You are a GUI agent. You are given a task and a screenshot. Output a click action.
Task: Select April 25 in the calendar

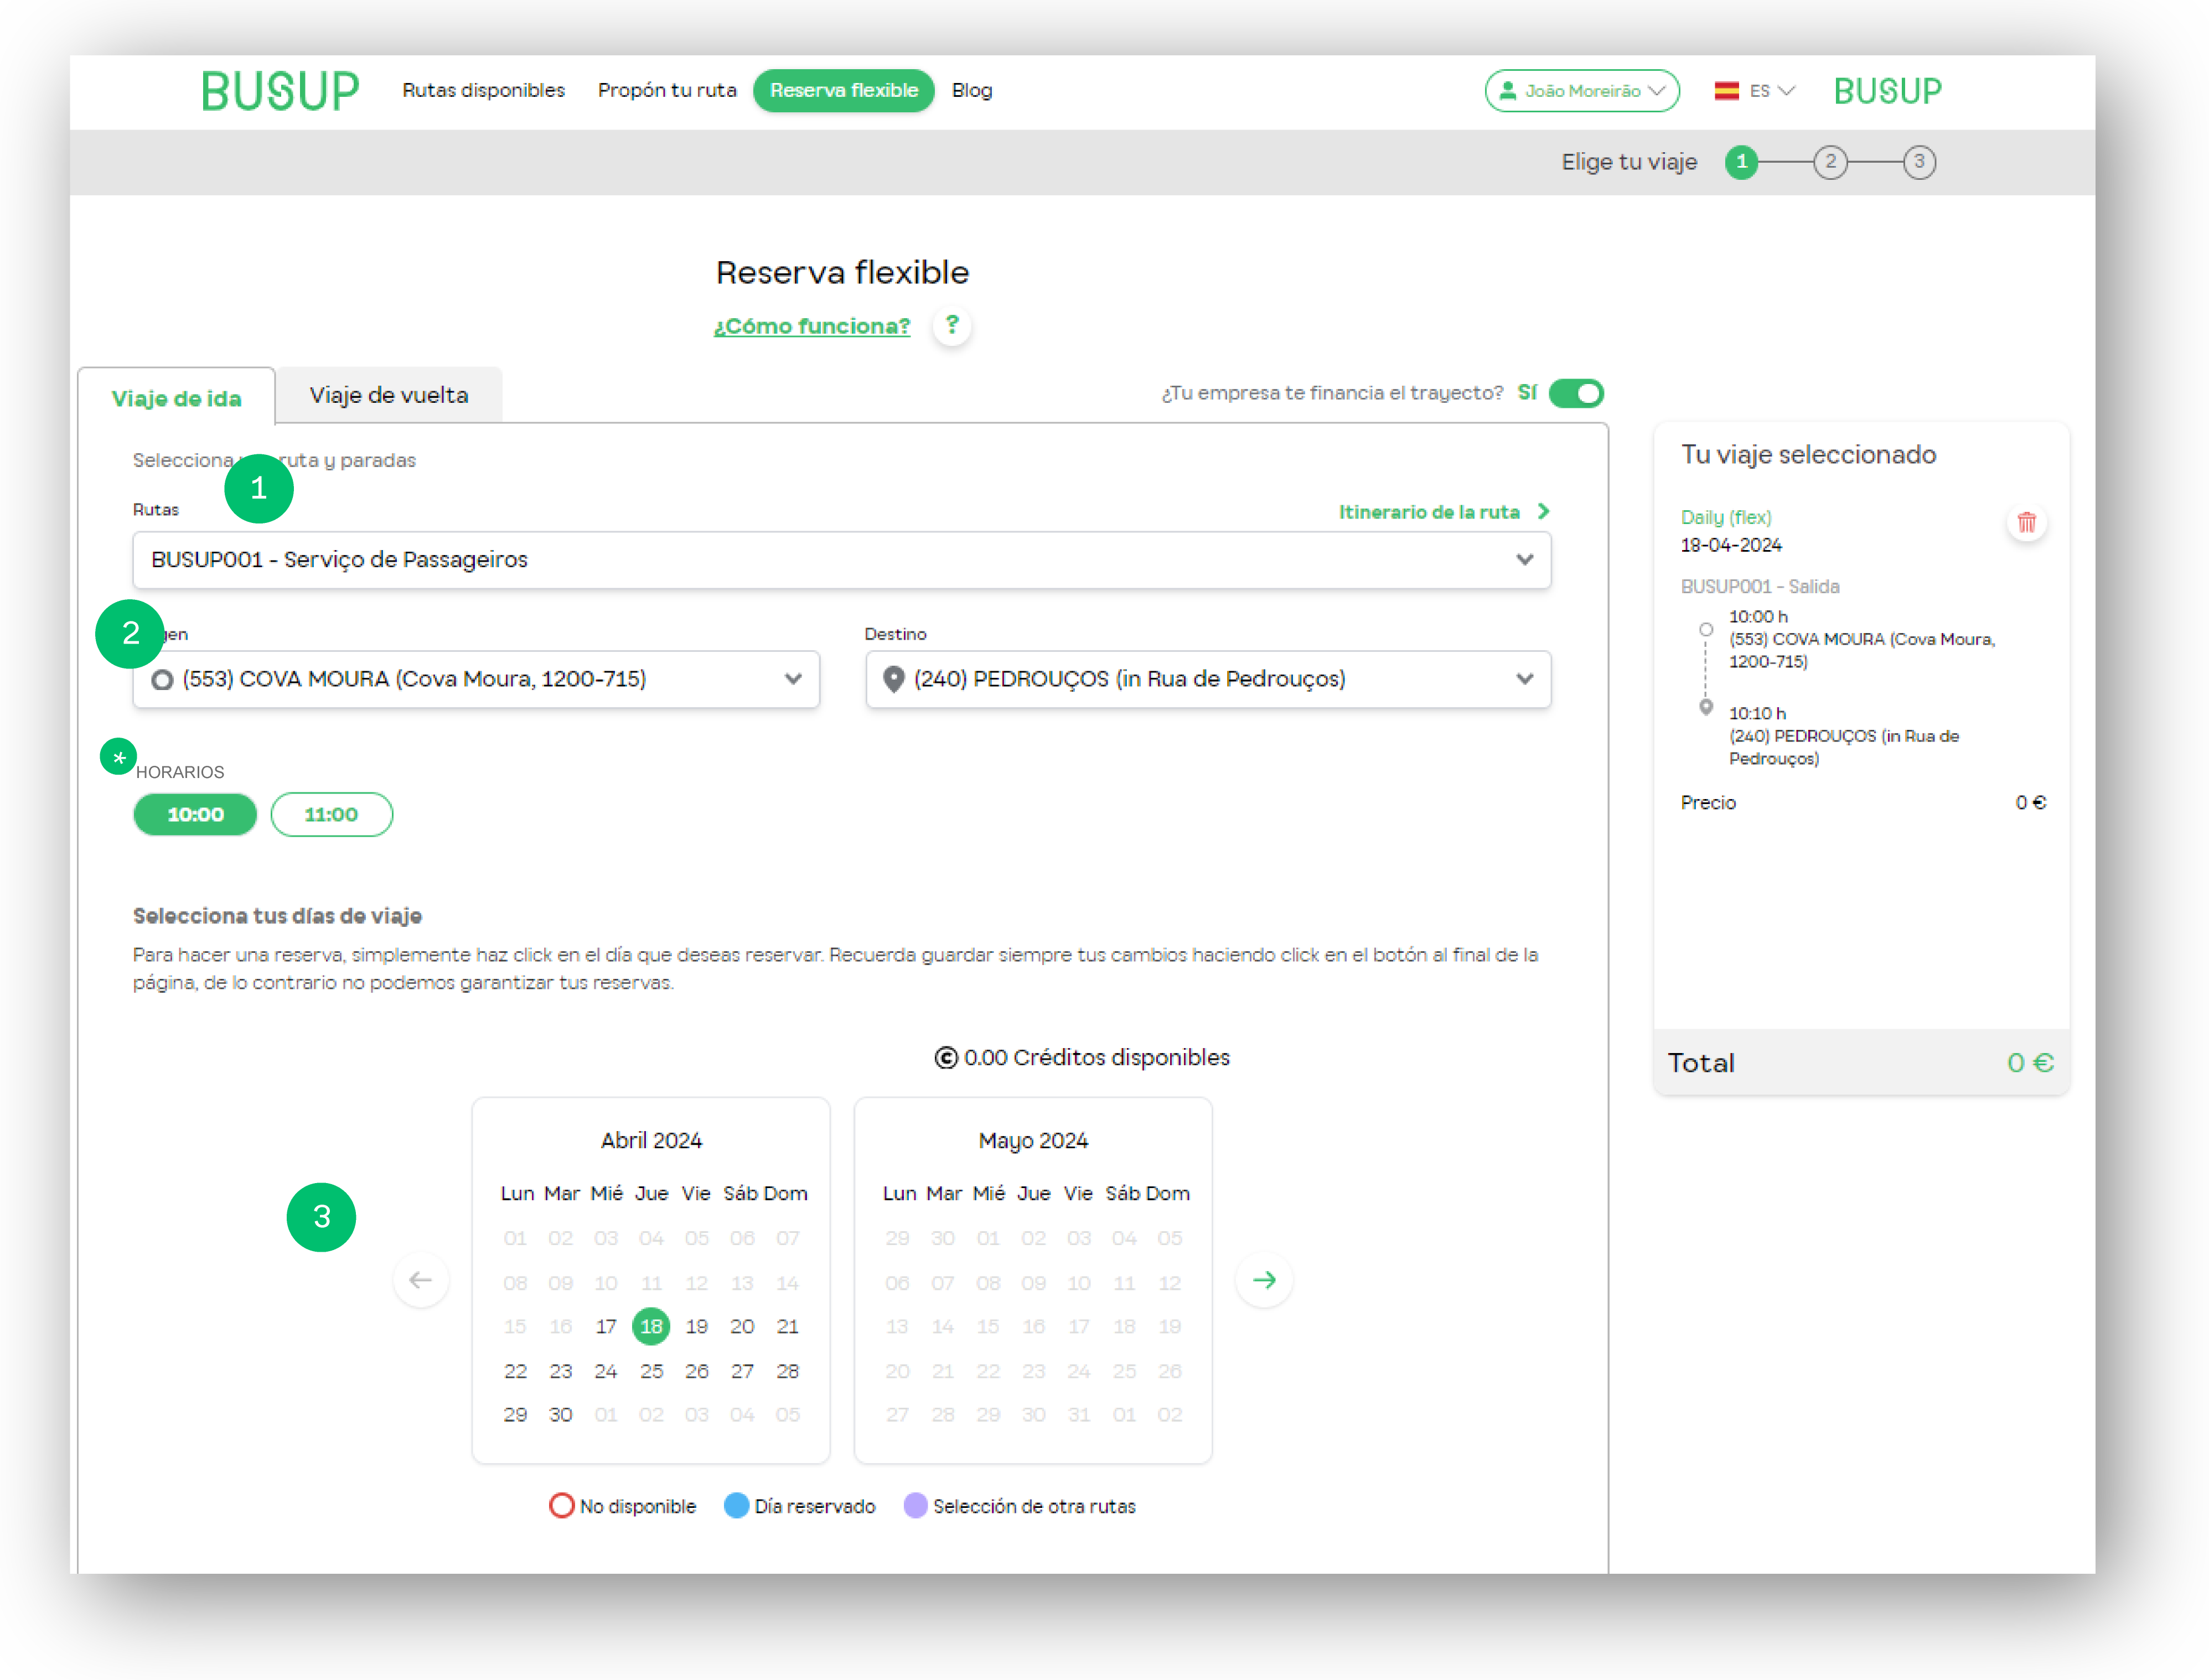(651, 1371)
